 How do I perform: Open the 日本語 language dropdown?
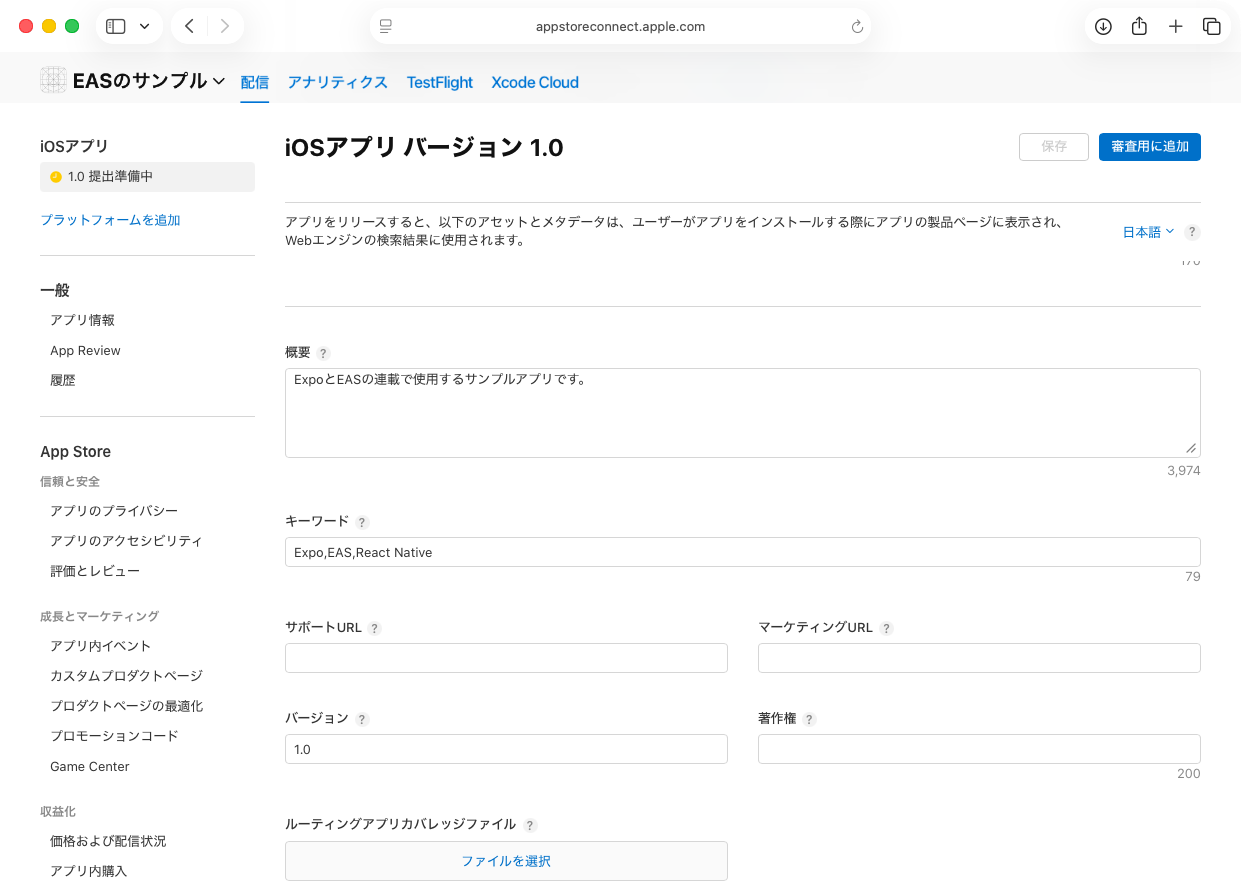coord(1148,232)
